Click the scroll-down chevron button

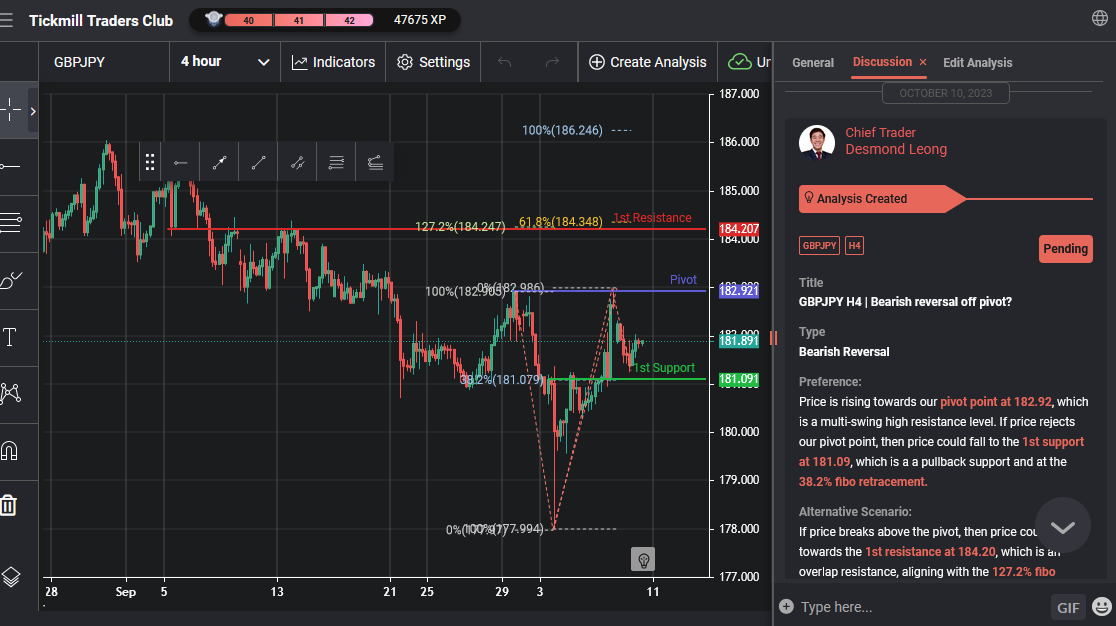pos(1063,527)
